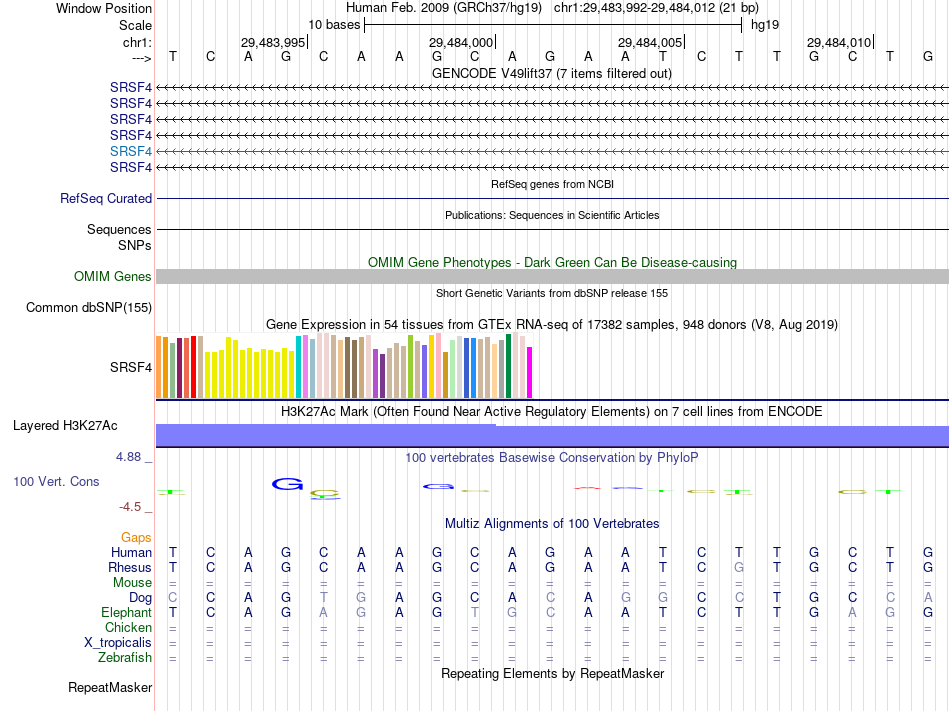Select the 100 Vert. Cons track label

(x=56, y=481)
